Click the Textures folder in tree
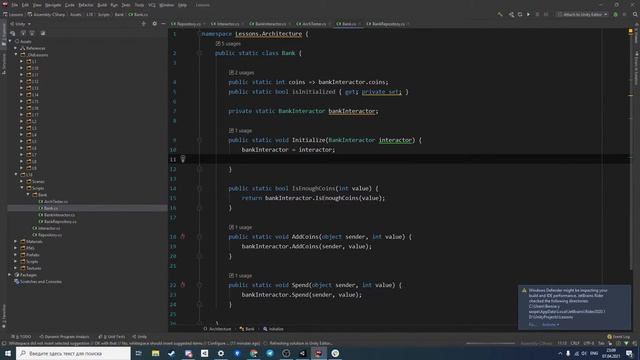This screenshot has height=360, width=640. pyautogui.click(x=31, y=268)
